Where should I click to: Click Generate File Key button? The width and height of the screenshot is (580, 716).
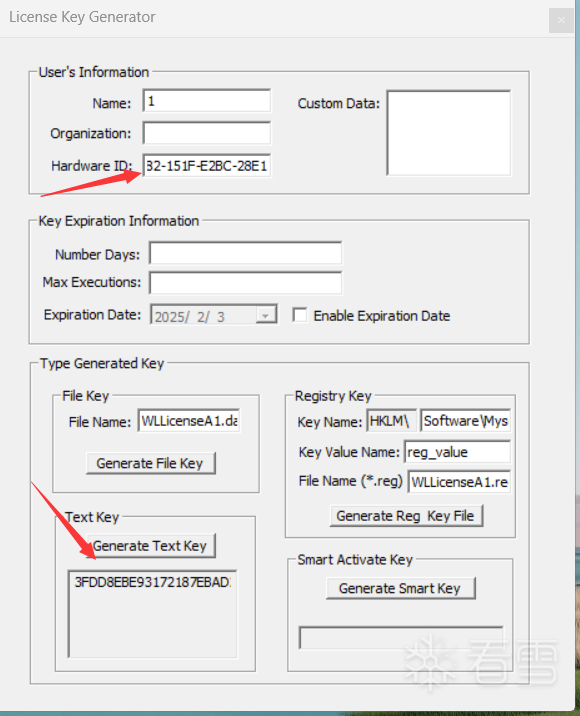click(x=150, y=463)
